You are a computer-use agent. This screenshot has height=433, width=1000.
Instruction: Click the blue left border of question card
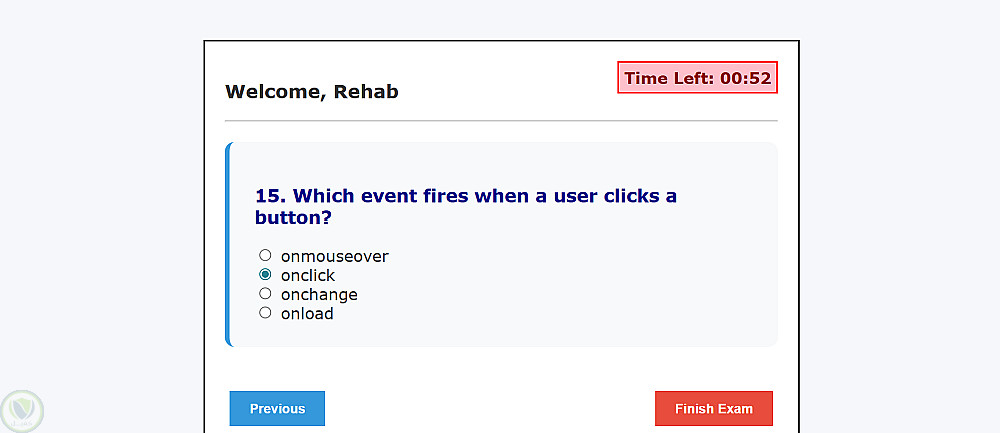228,244
